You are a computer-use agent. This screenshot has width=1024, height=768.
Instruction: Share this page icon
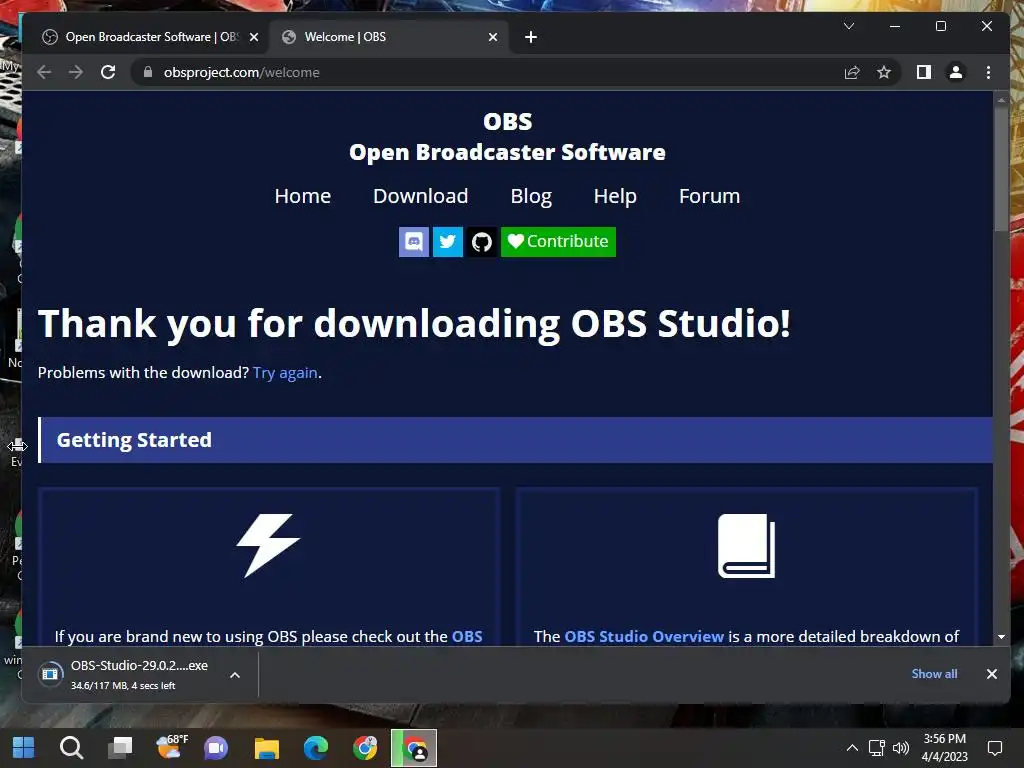(x=852, y=72)
